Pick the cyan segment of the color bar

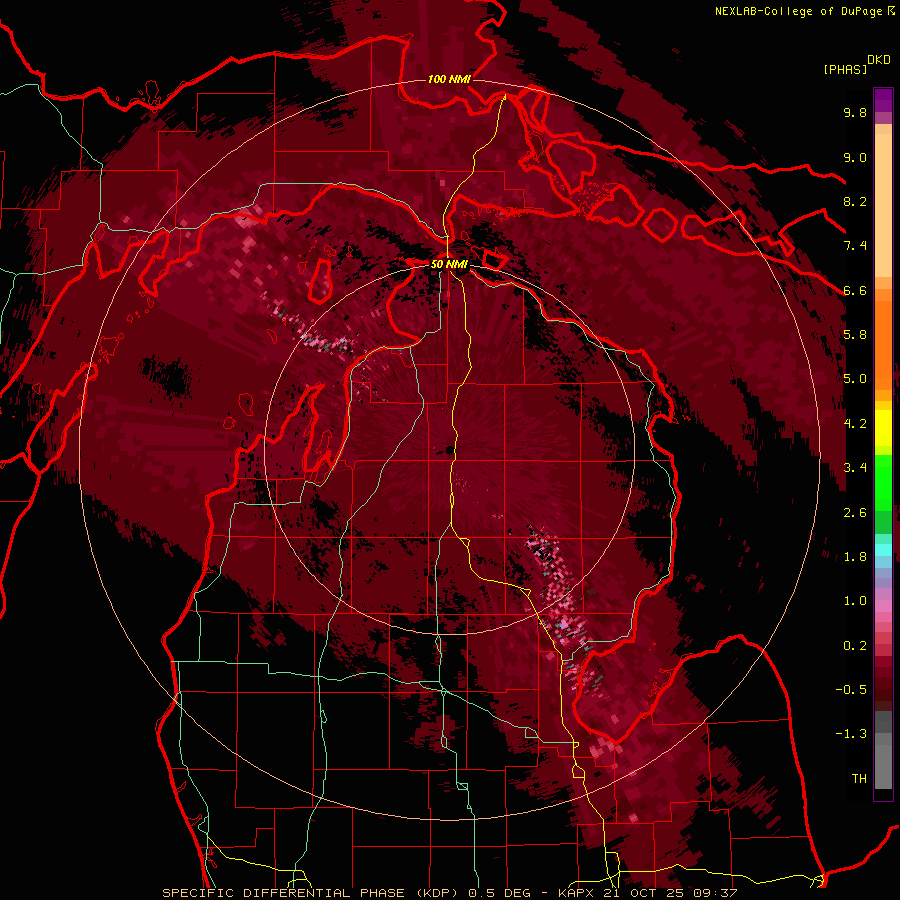click(x=883, y=550)
